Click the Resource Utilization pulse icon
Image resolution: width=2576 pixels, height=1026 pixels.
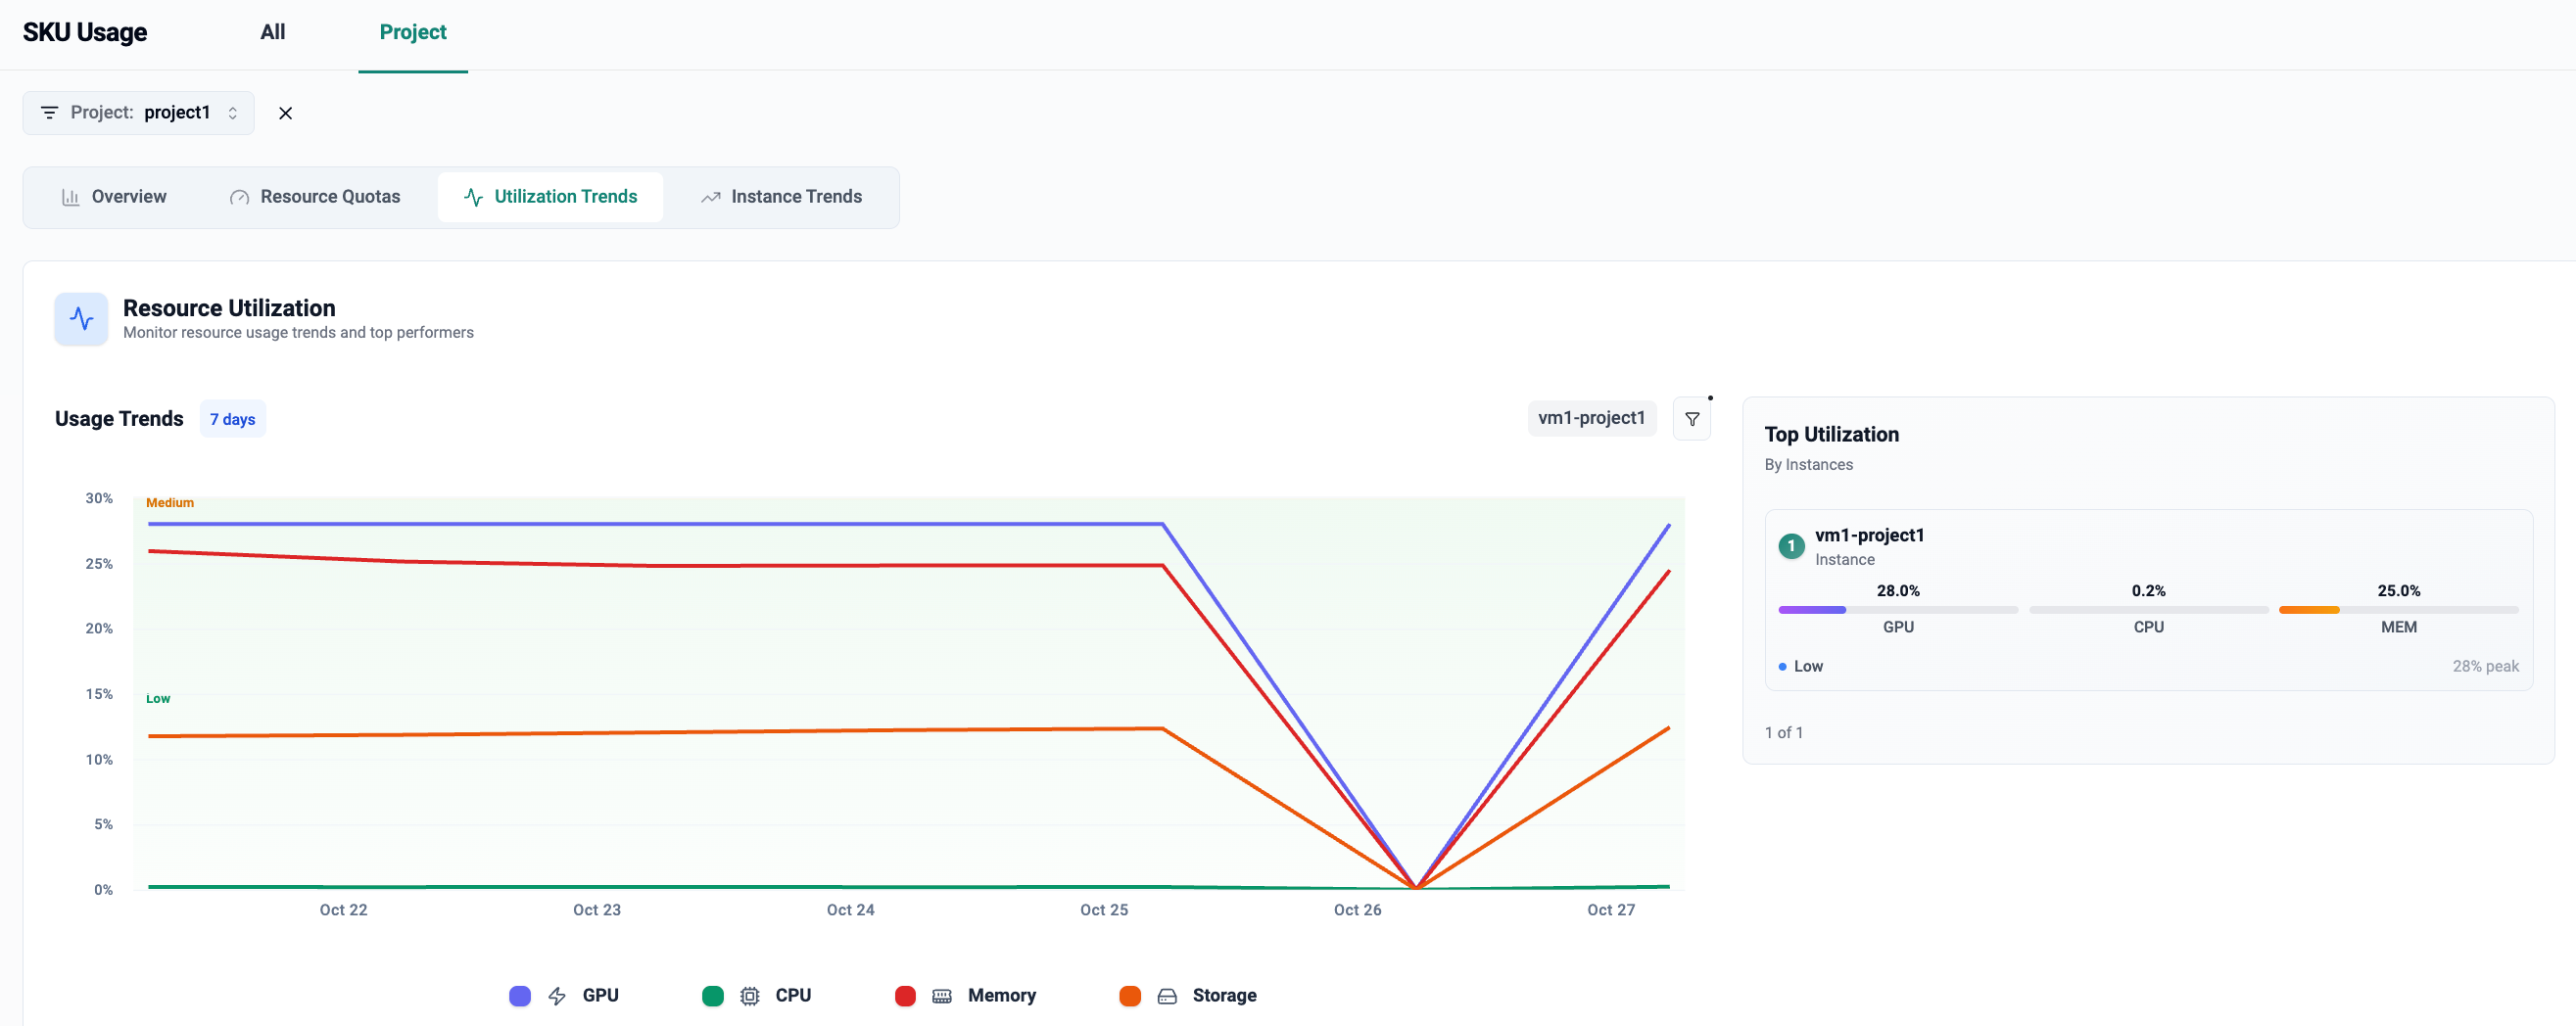[81, 319]
